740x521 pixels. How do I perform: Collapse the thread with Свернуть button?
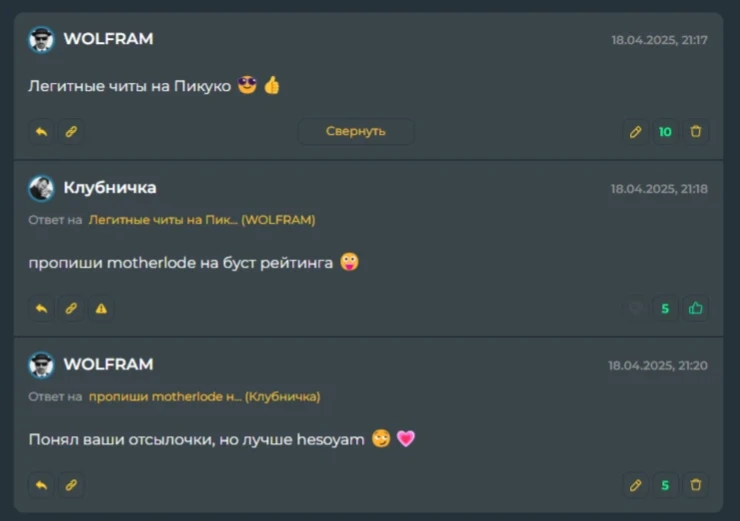pyautogui.click(x=355, y=131)
